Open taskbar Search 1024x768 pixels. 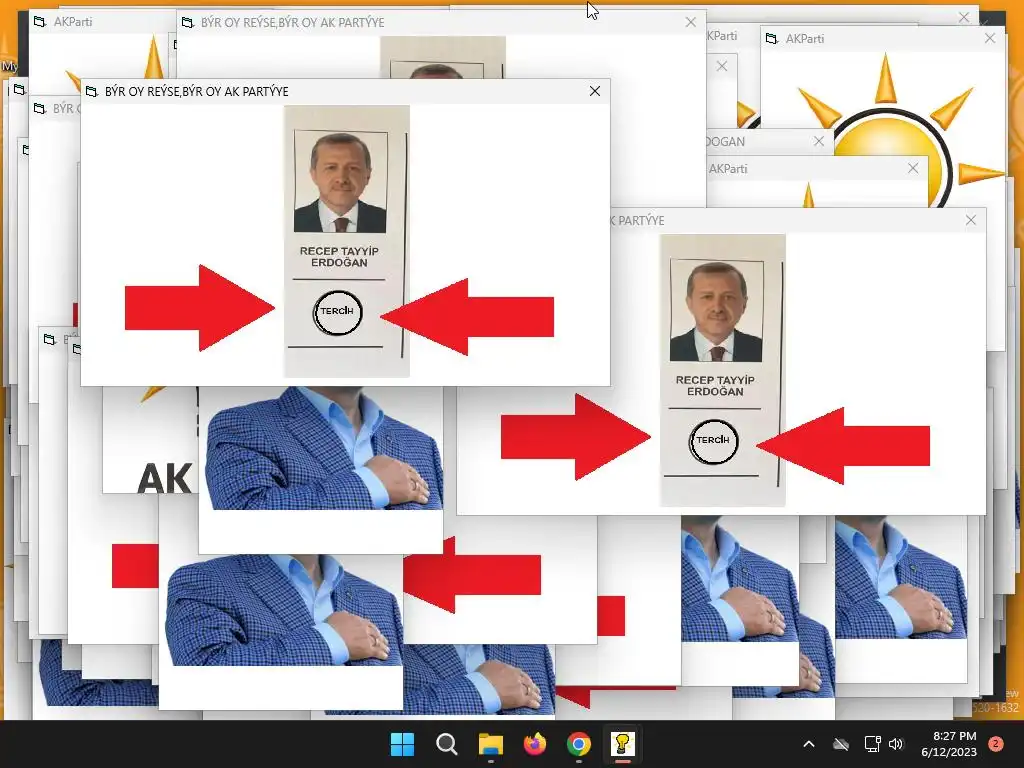tap(447, 744)
